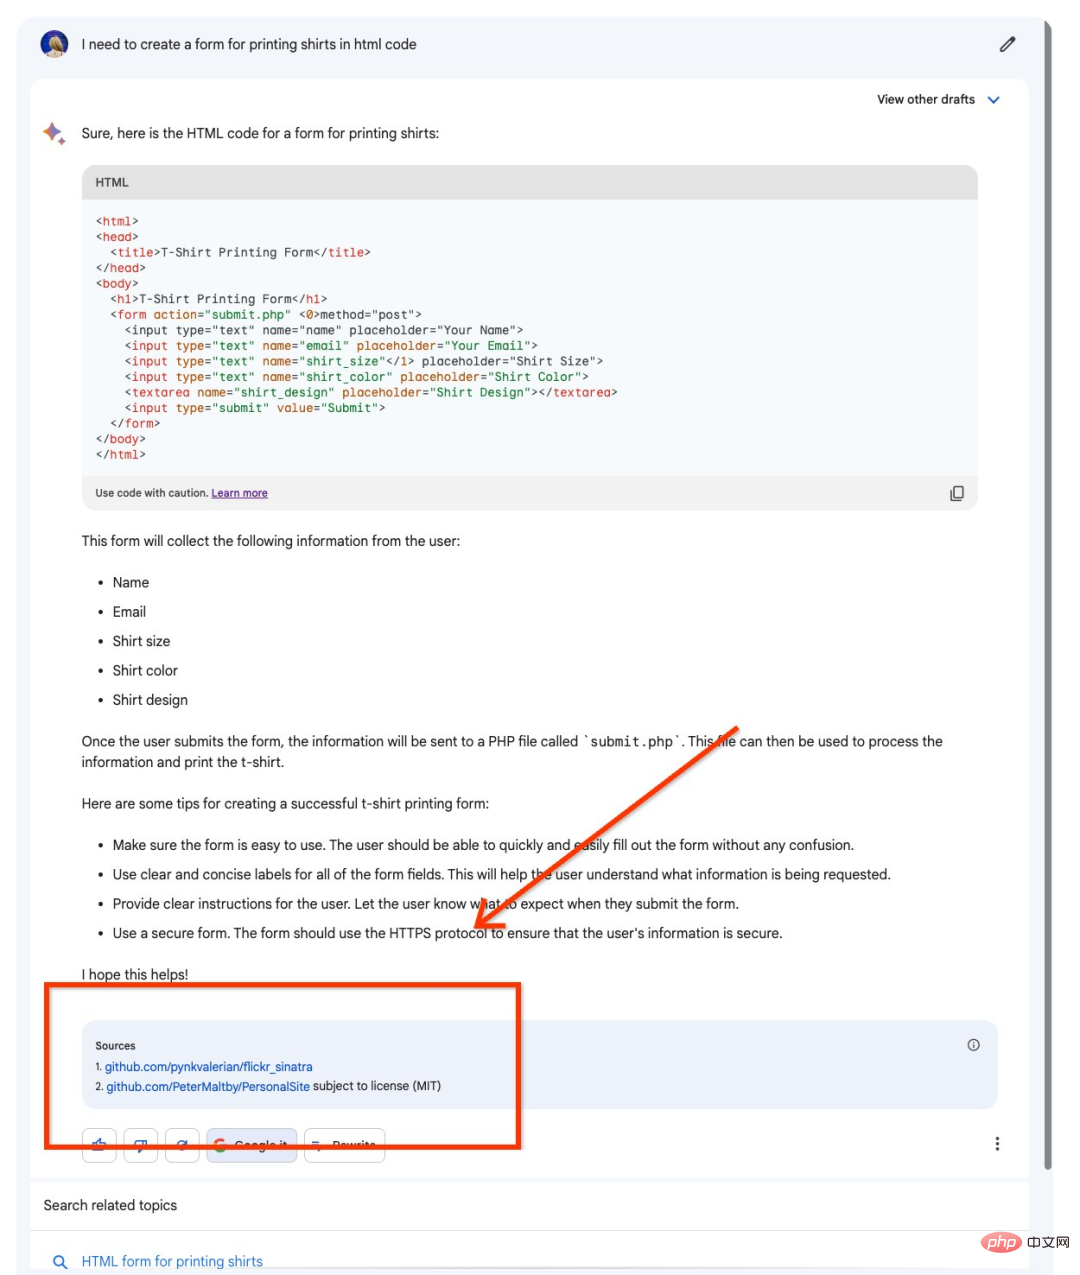1080x1275 pixels.
Task: Open the three-dot more options menu
Action: 997,1144
